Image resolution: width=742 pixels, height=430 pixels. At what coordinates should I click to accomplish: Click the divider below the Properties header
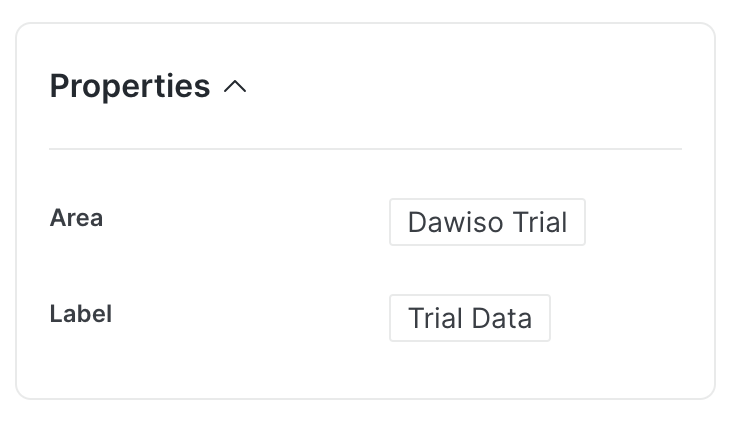[365, 149]
